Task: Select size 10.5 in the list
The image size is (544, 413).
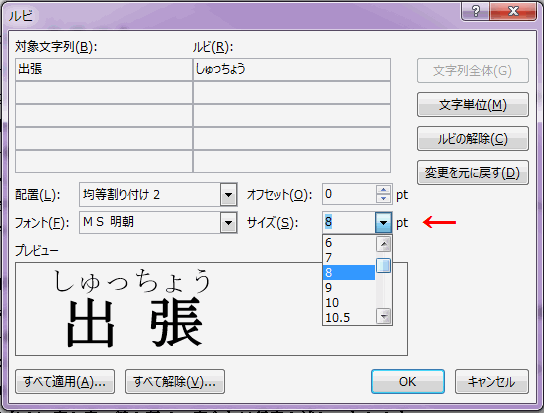Action: [x=349, y=317]
